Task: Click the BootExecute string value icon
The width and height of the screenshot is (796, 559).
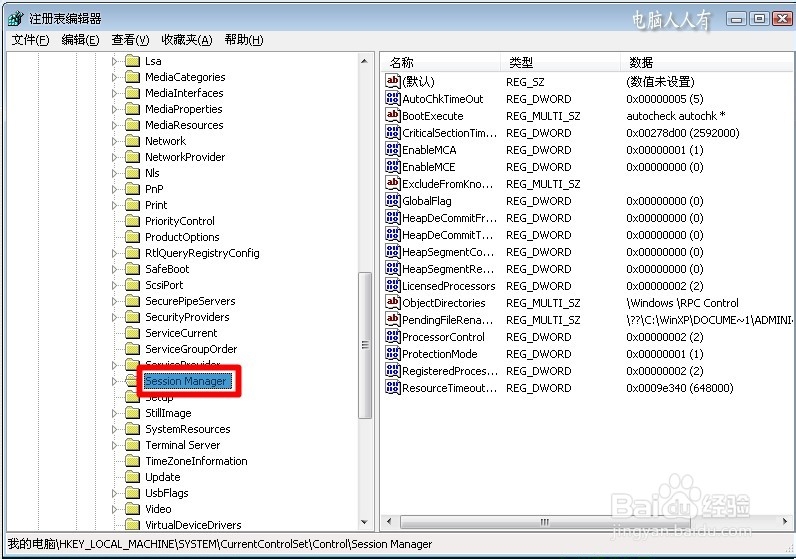Action: coord(393,115)
